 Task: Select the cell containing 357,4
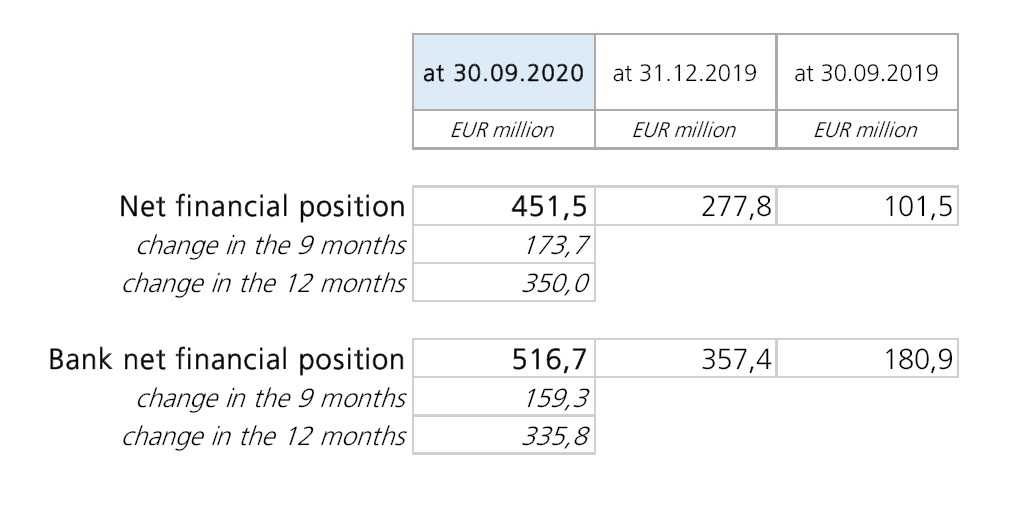click(685, 359)
